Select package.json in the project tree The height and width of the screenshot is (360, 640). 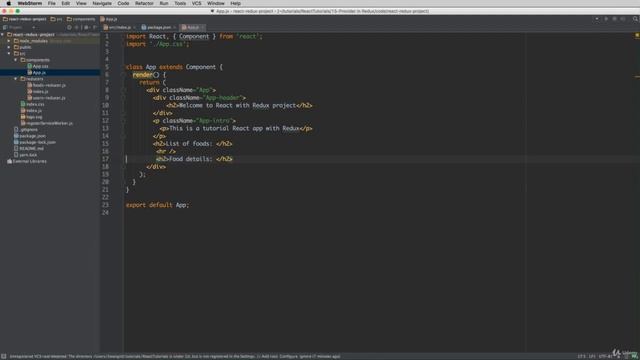pyautogui.click(x=30, y=136)
